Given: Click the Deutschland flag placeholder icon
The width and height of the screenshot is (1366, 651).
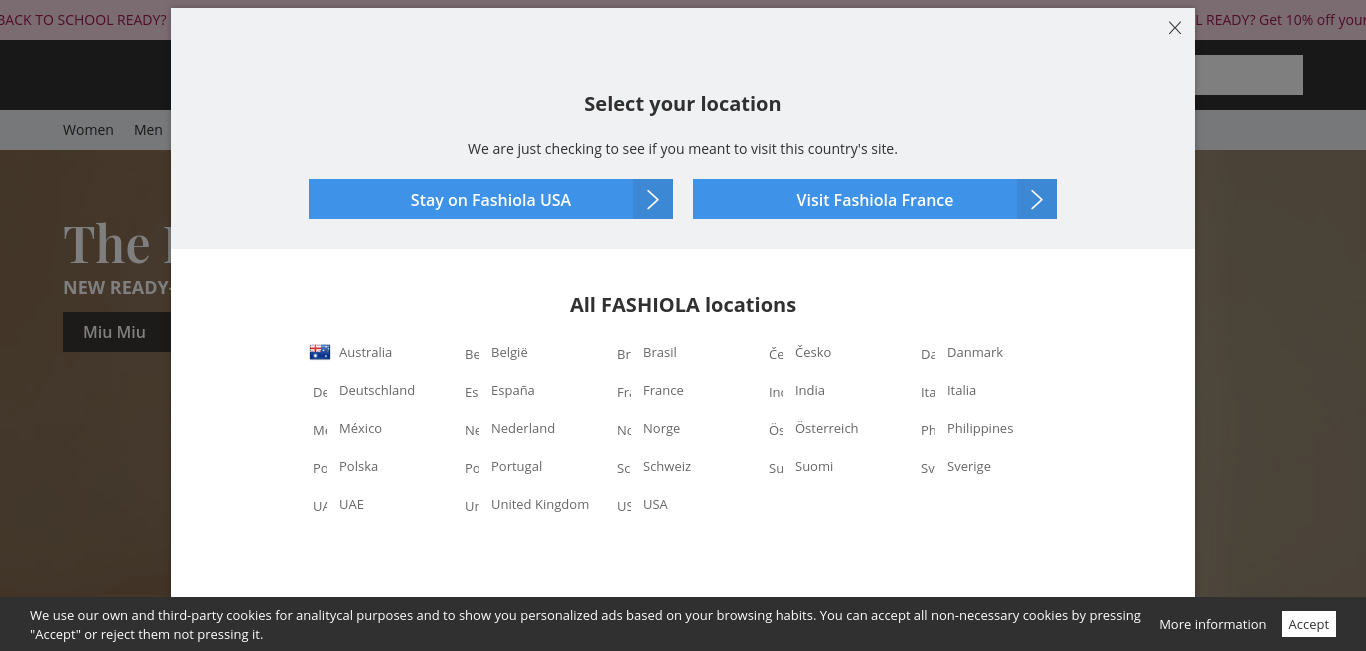Looking at the screenshot, I should pos(320,392).
